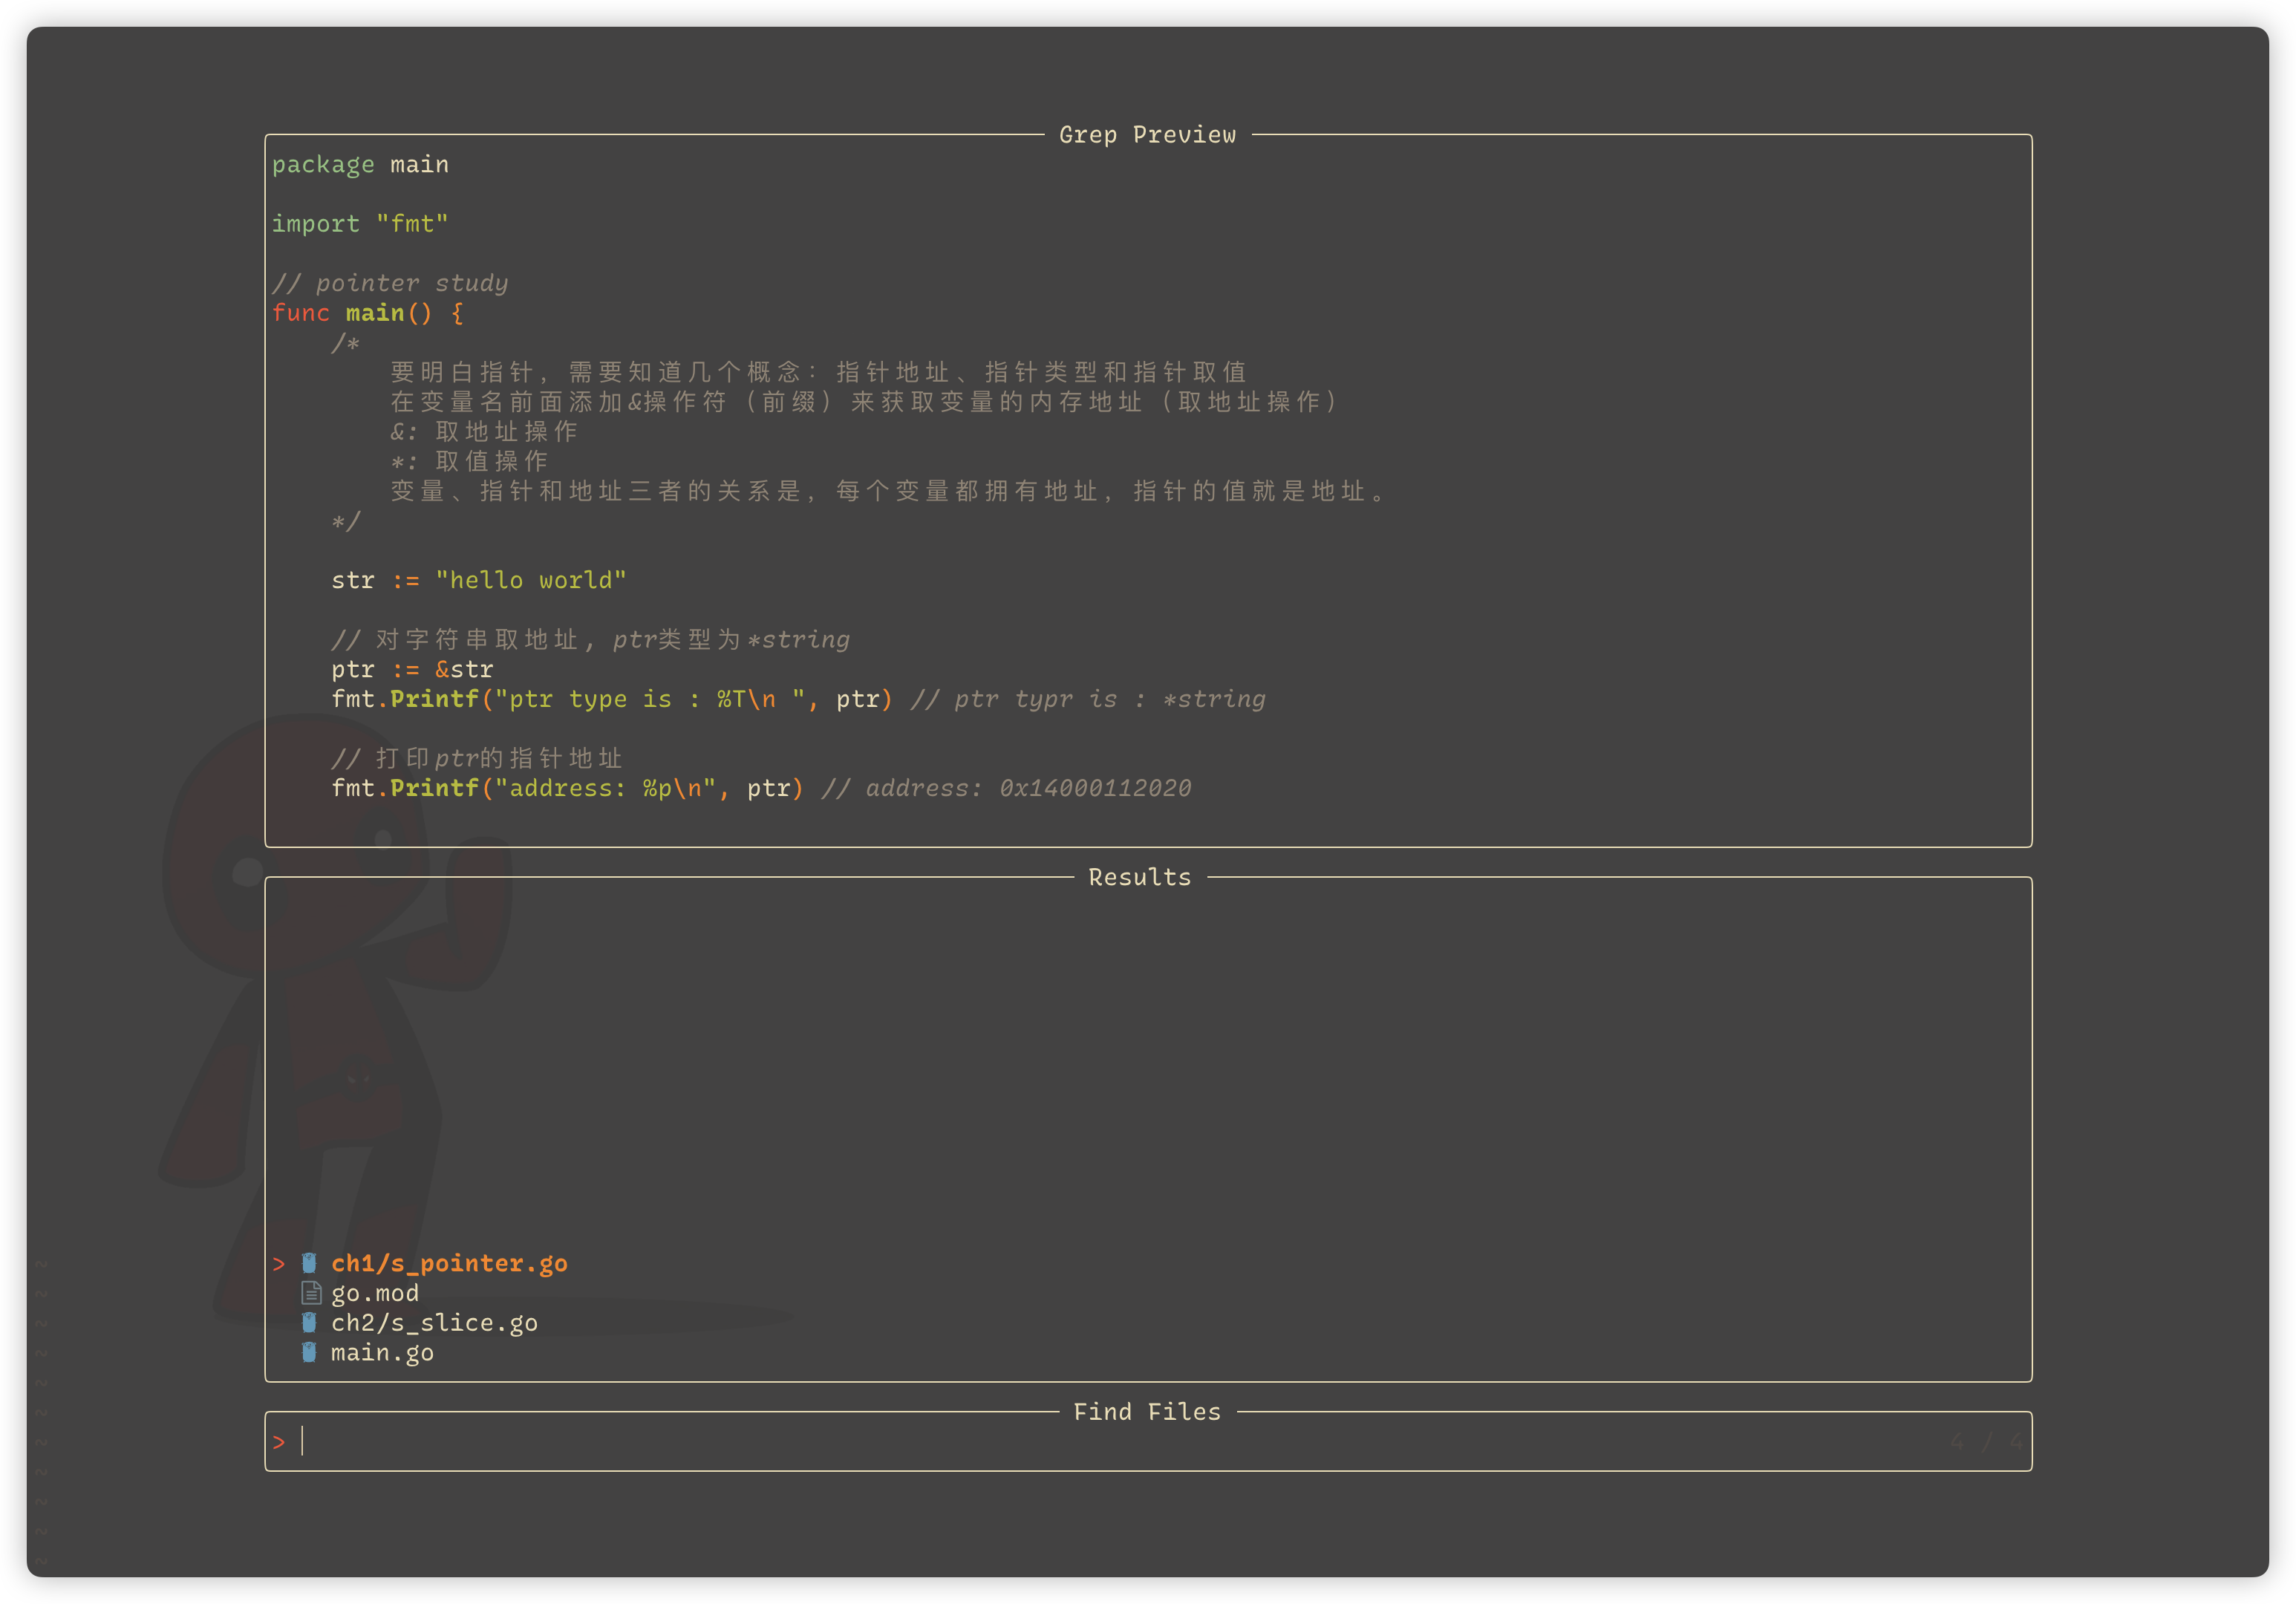Click the str := "hello world" line

point(478,580)
